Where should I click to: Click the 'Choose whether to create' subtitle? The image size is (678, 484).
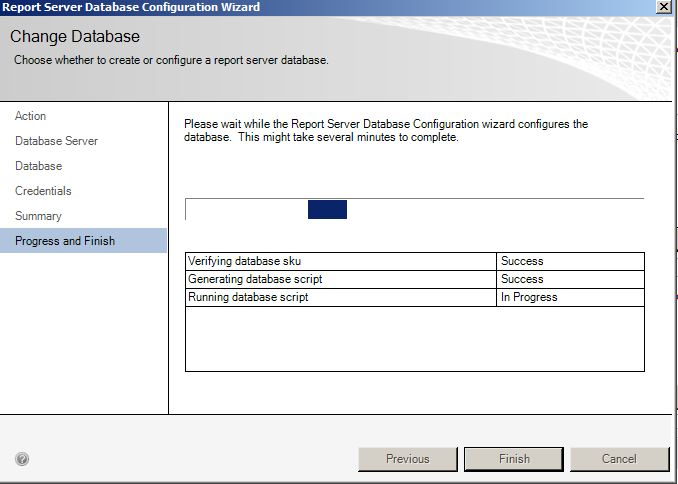click(x=171, y=60)
